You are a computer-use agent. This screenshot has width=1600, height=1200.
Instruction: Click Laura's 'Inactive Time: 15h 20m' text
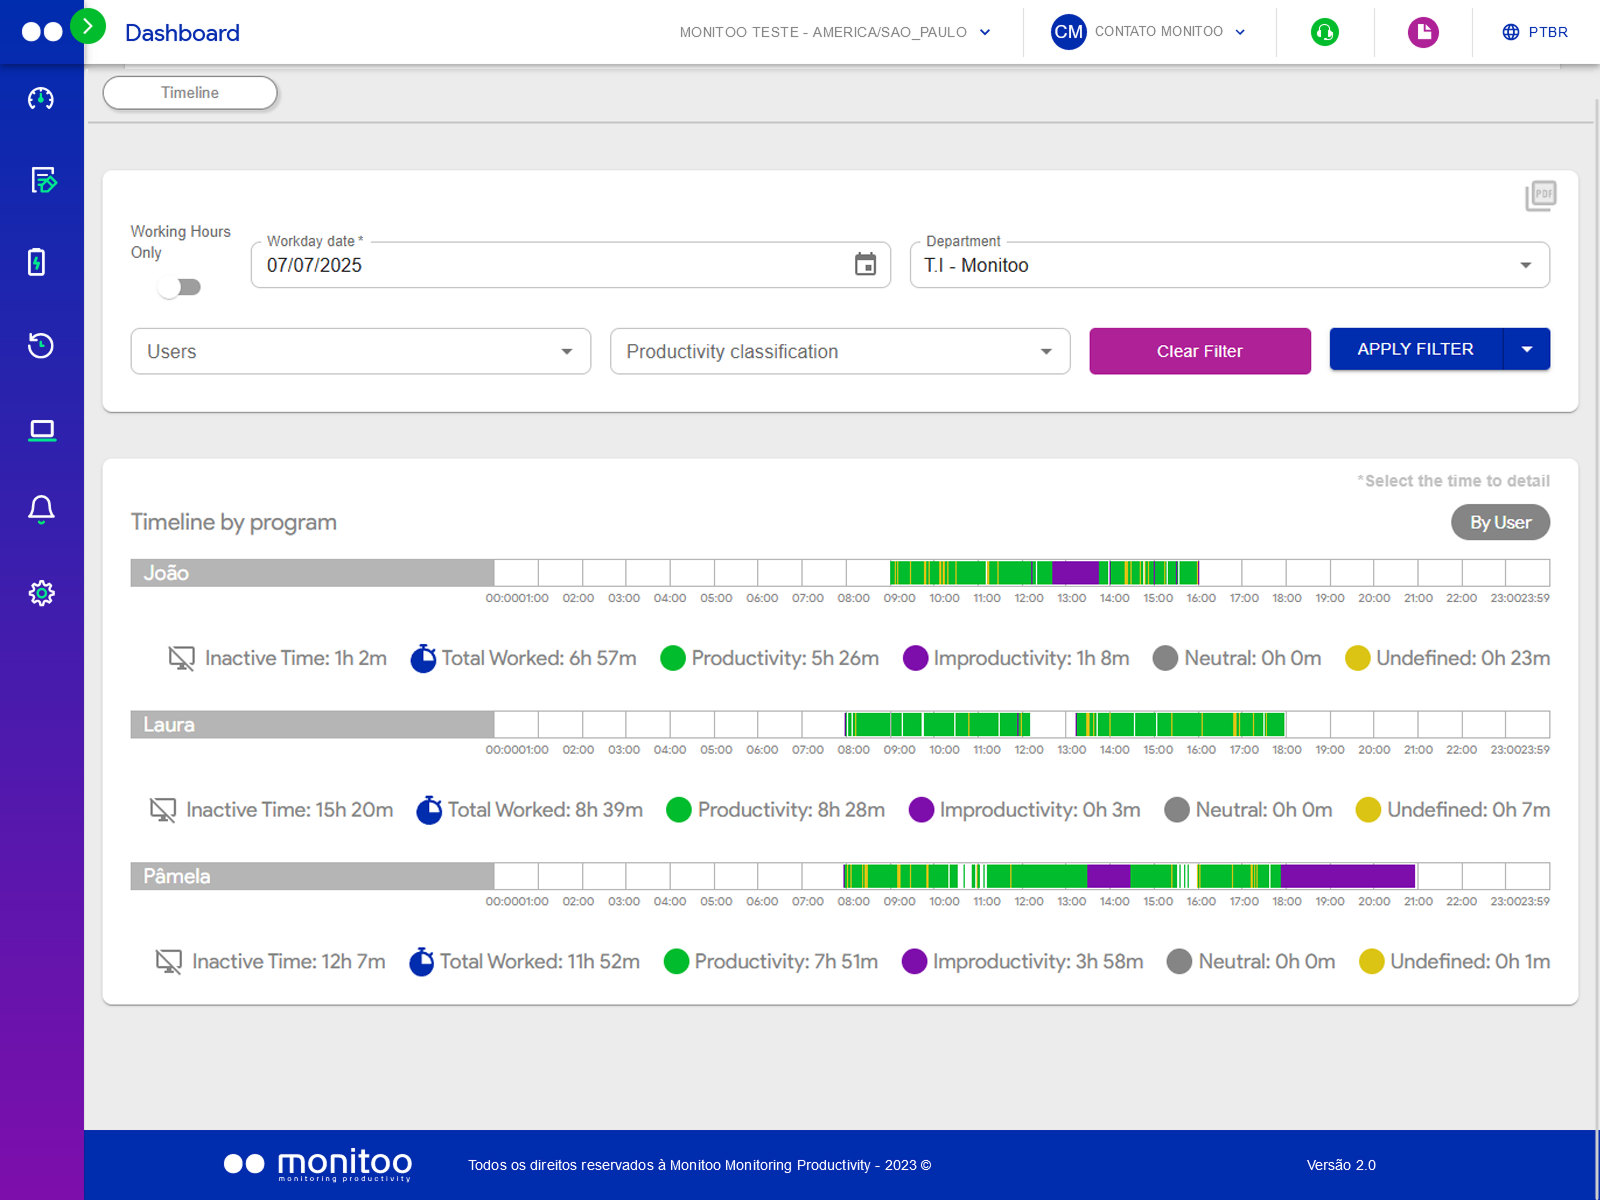coord(290,810)
